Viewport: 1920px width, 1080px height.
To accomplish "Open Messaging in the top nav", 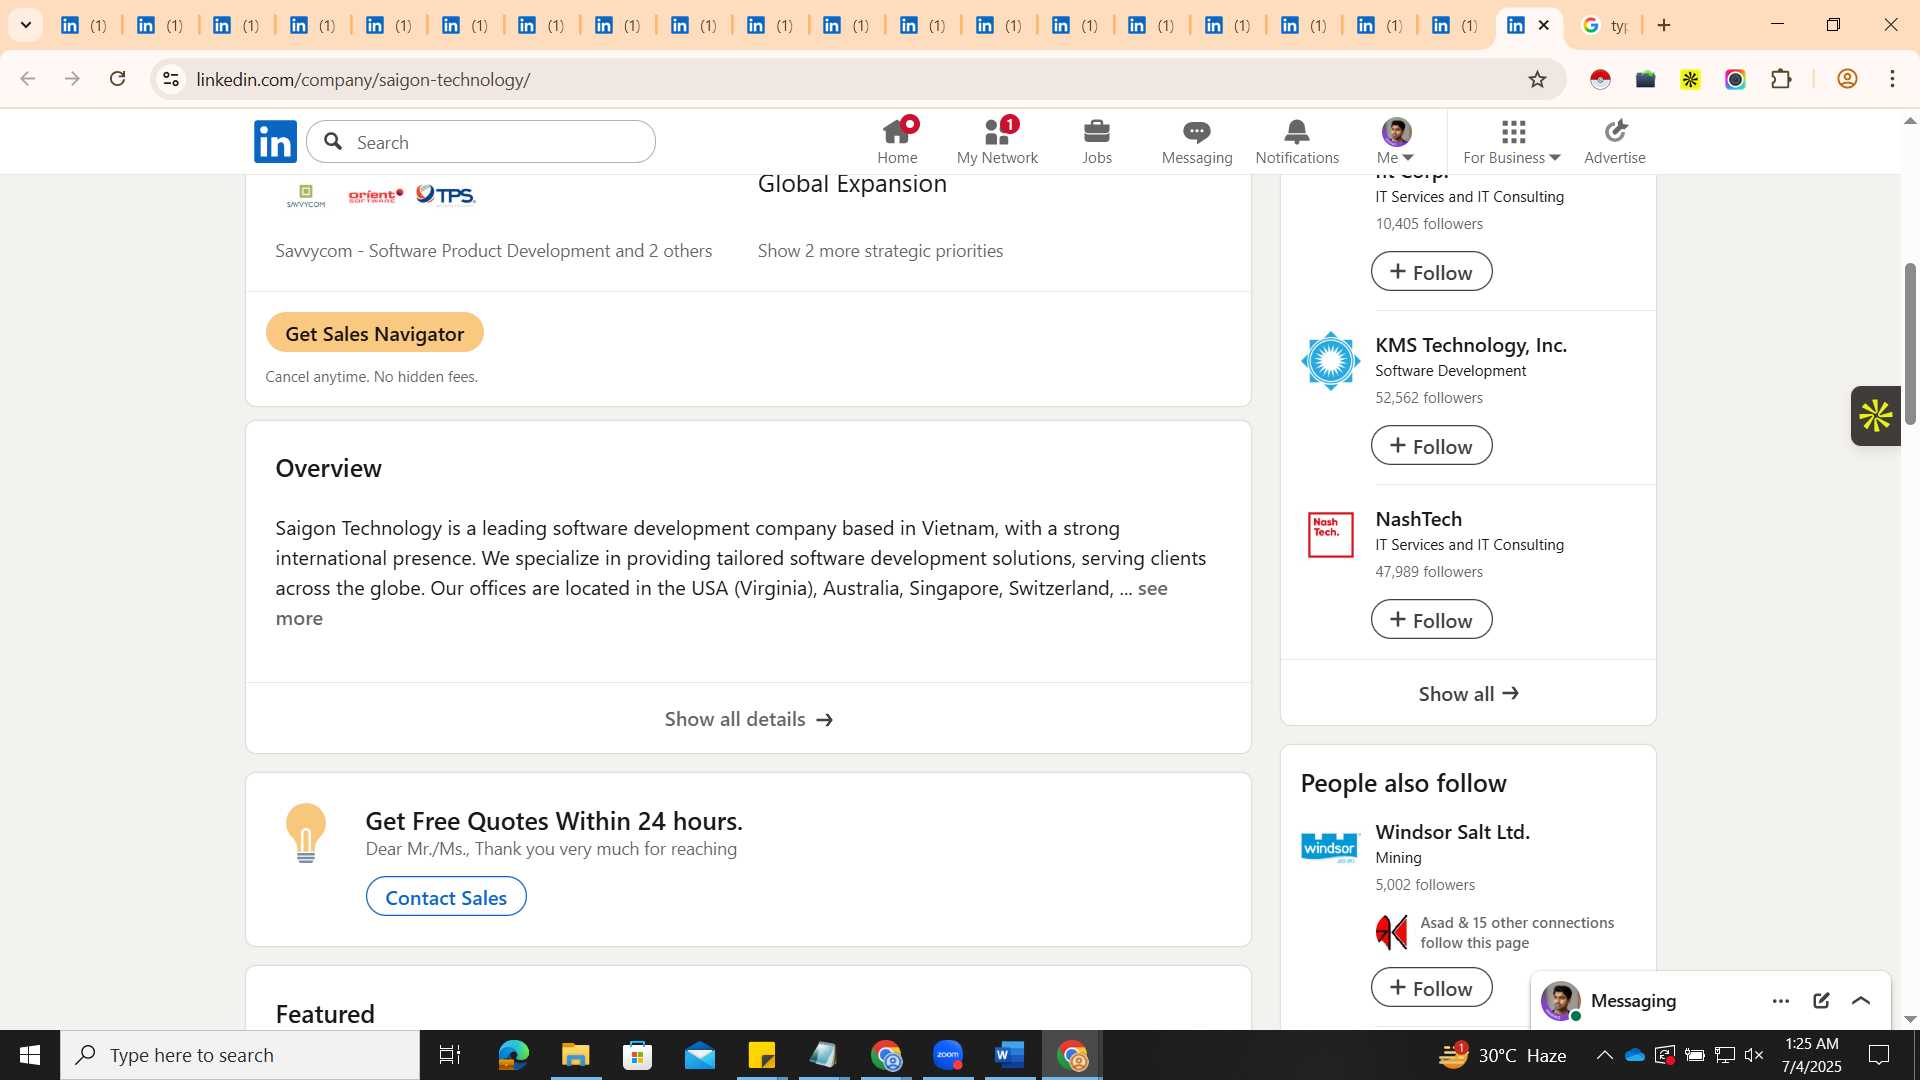I will point(1197,142).
